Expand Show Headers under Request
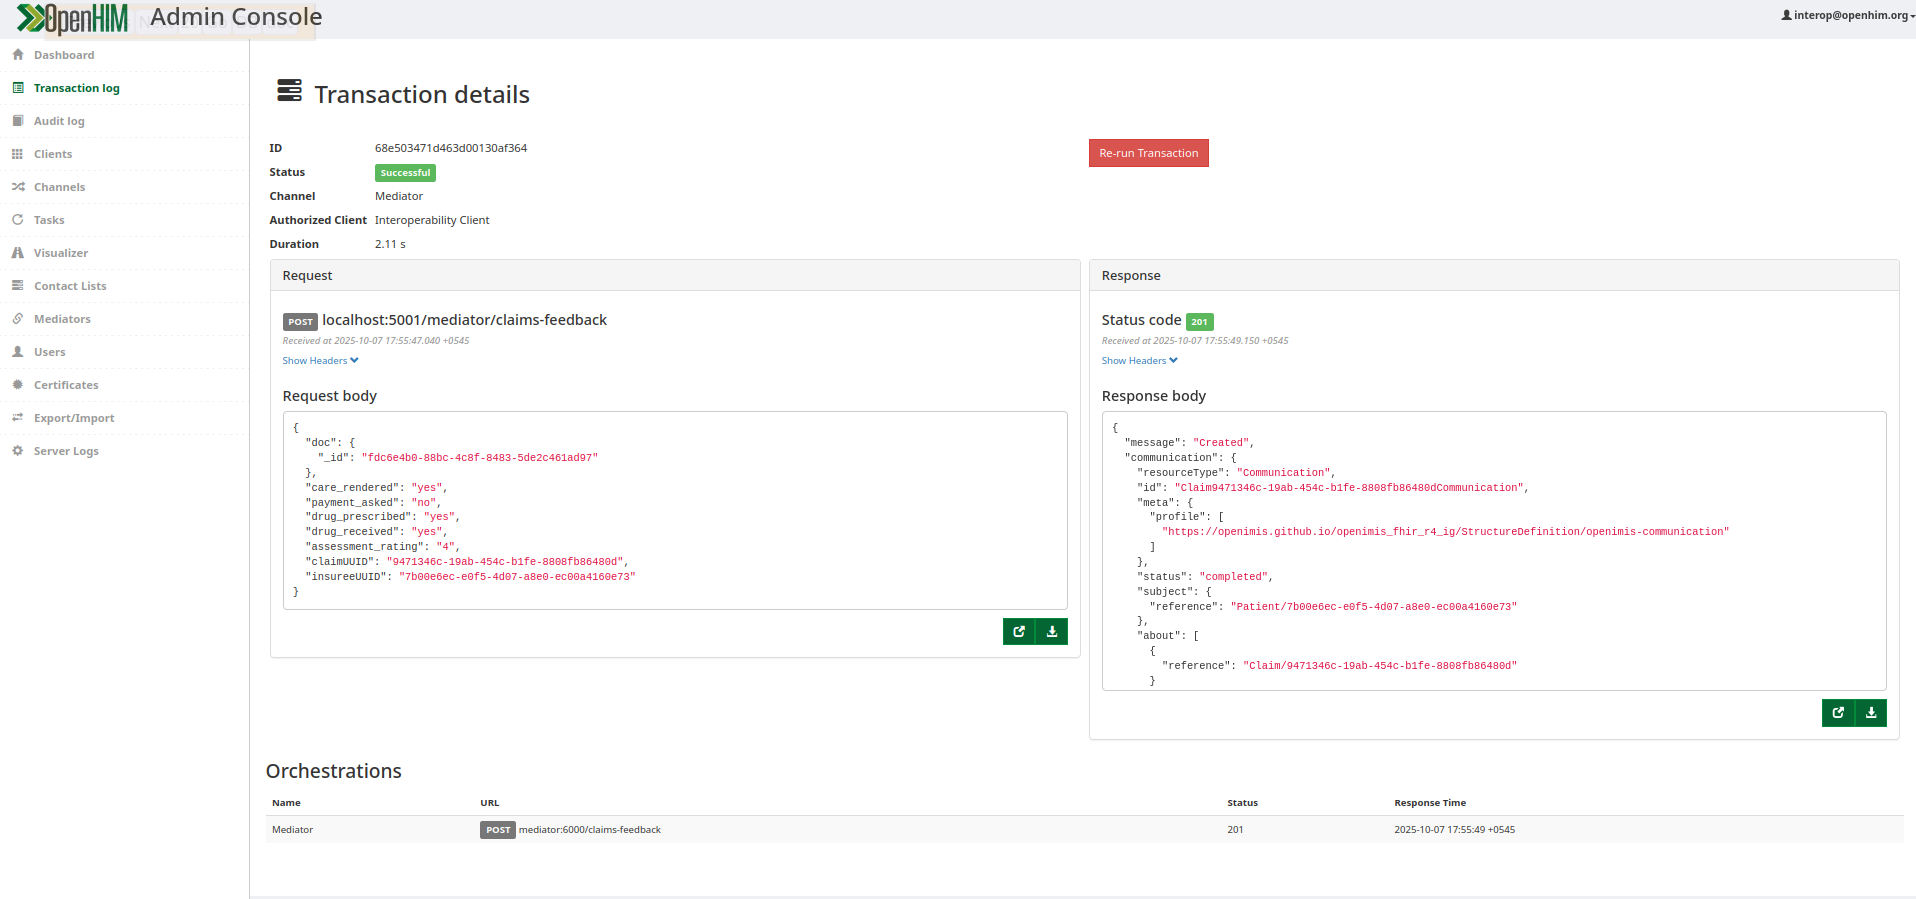 (x=320, y=361)
